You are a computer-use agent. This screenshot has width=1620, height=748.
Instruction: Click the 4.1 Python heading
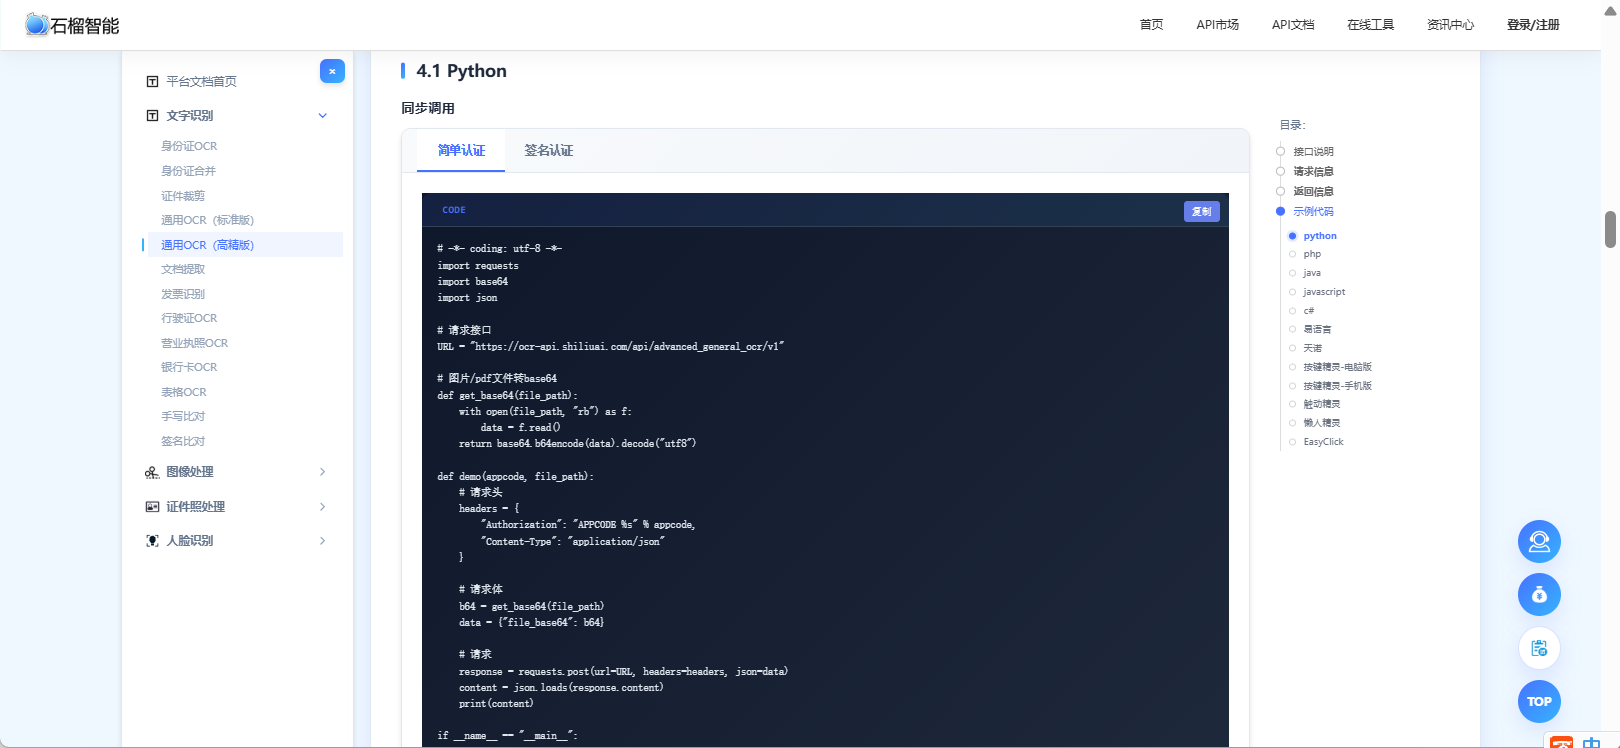pos(461,71)
